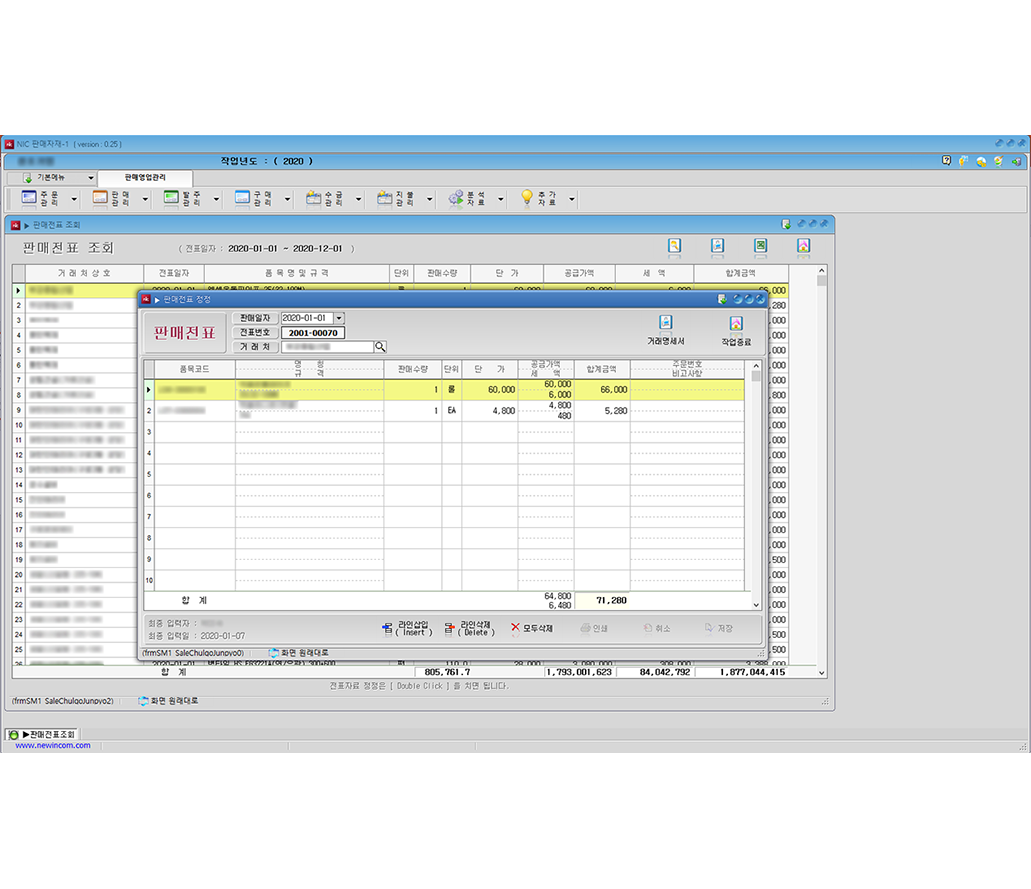The image size is (1031, 889).
Task: Open the www.newincom.com link
Action: coord(52,745)
